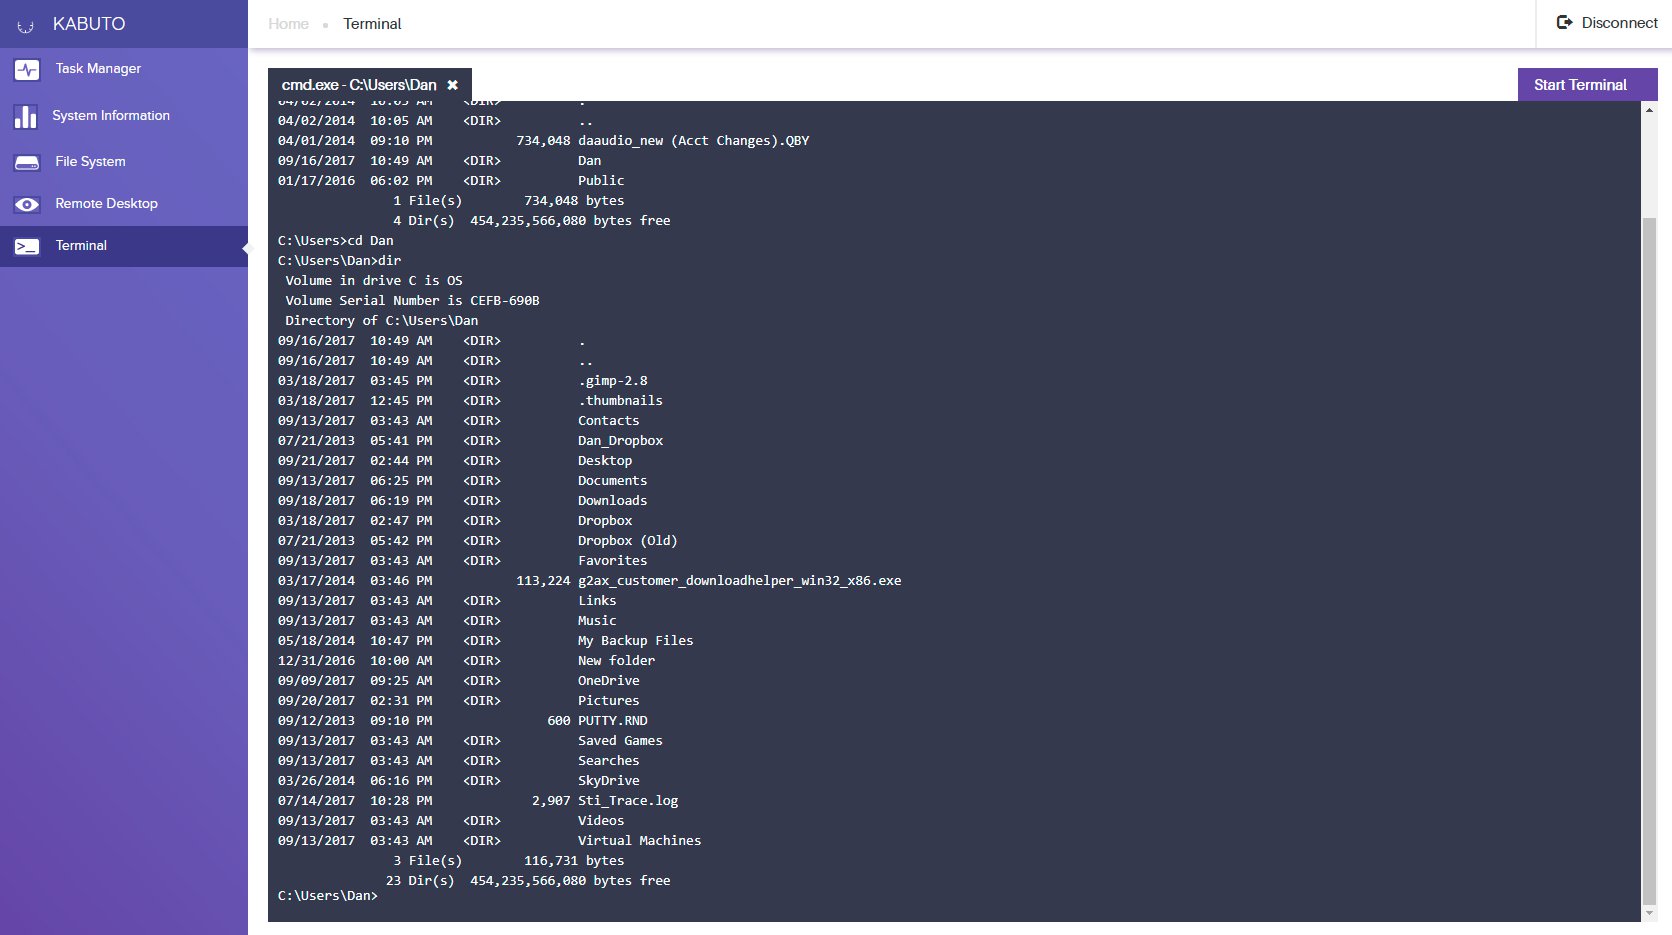Click Volume Serial Number CEFB-690B line
Viewport: 1672px width, 935px height.
coord(412,301)
